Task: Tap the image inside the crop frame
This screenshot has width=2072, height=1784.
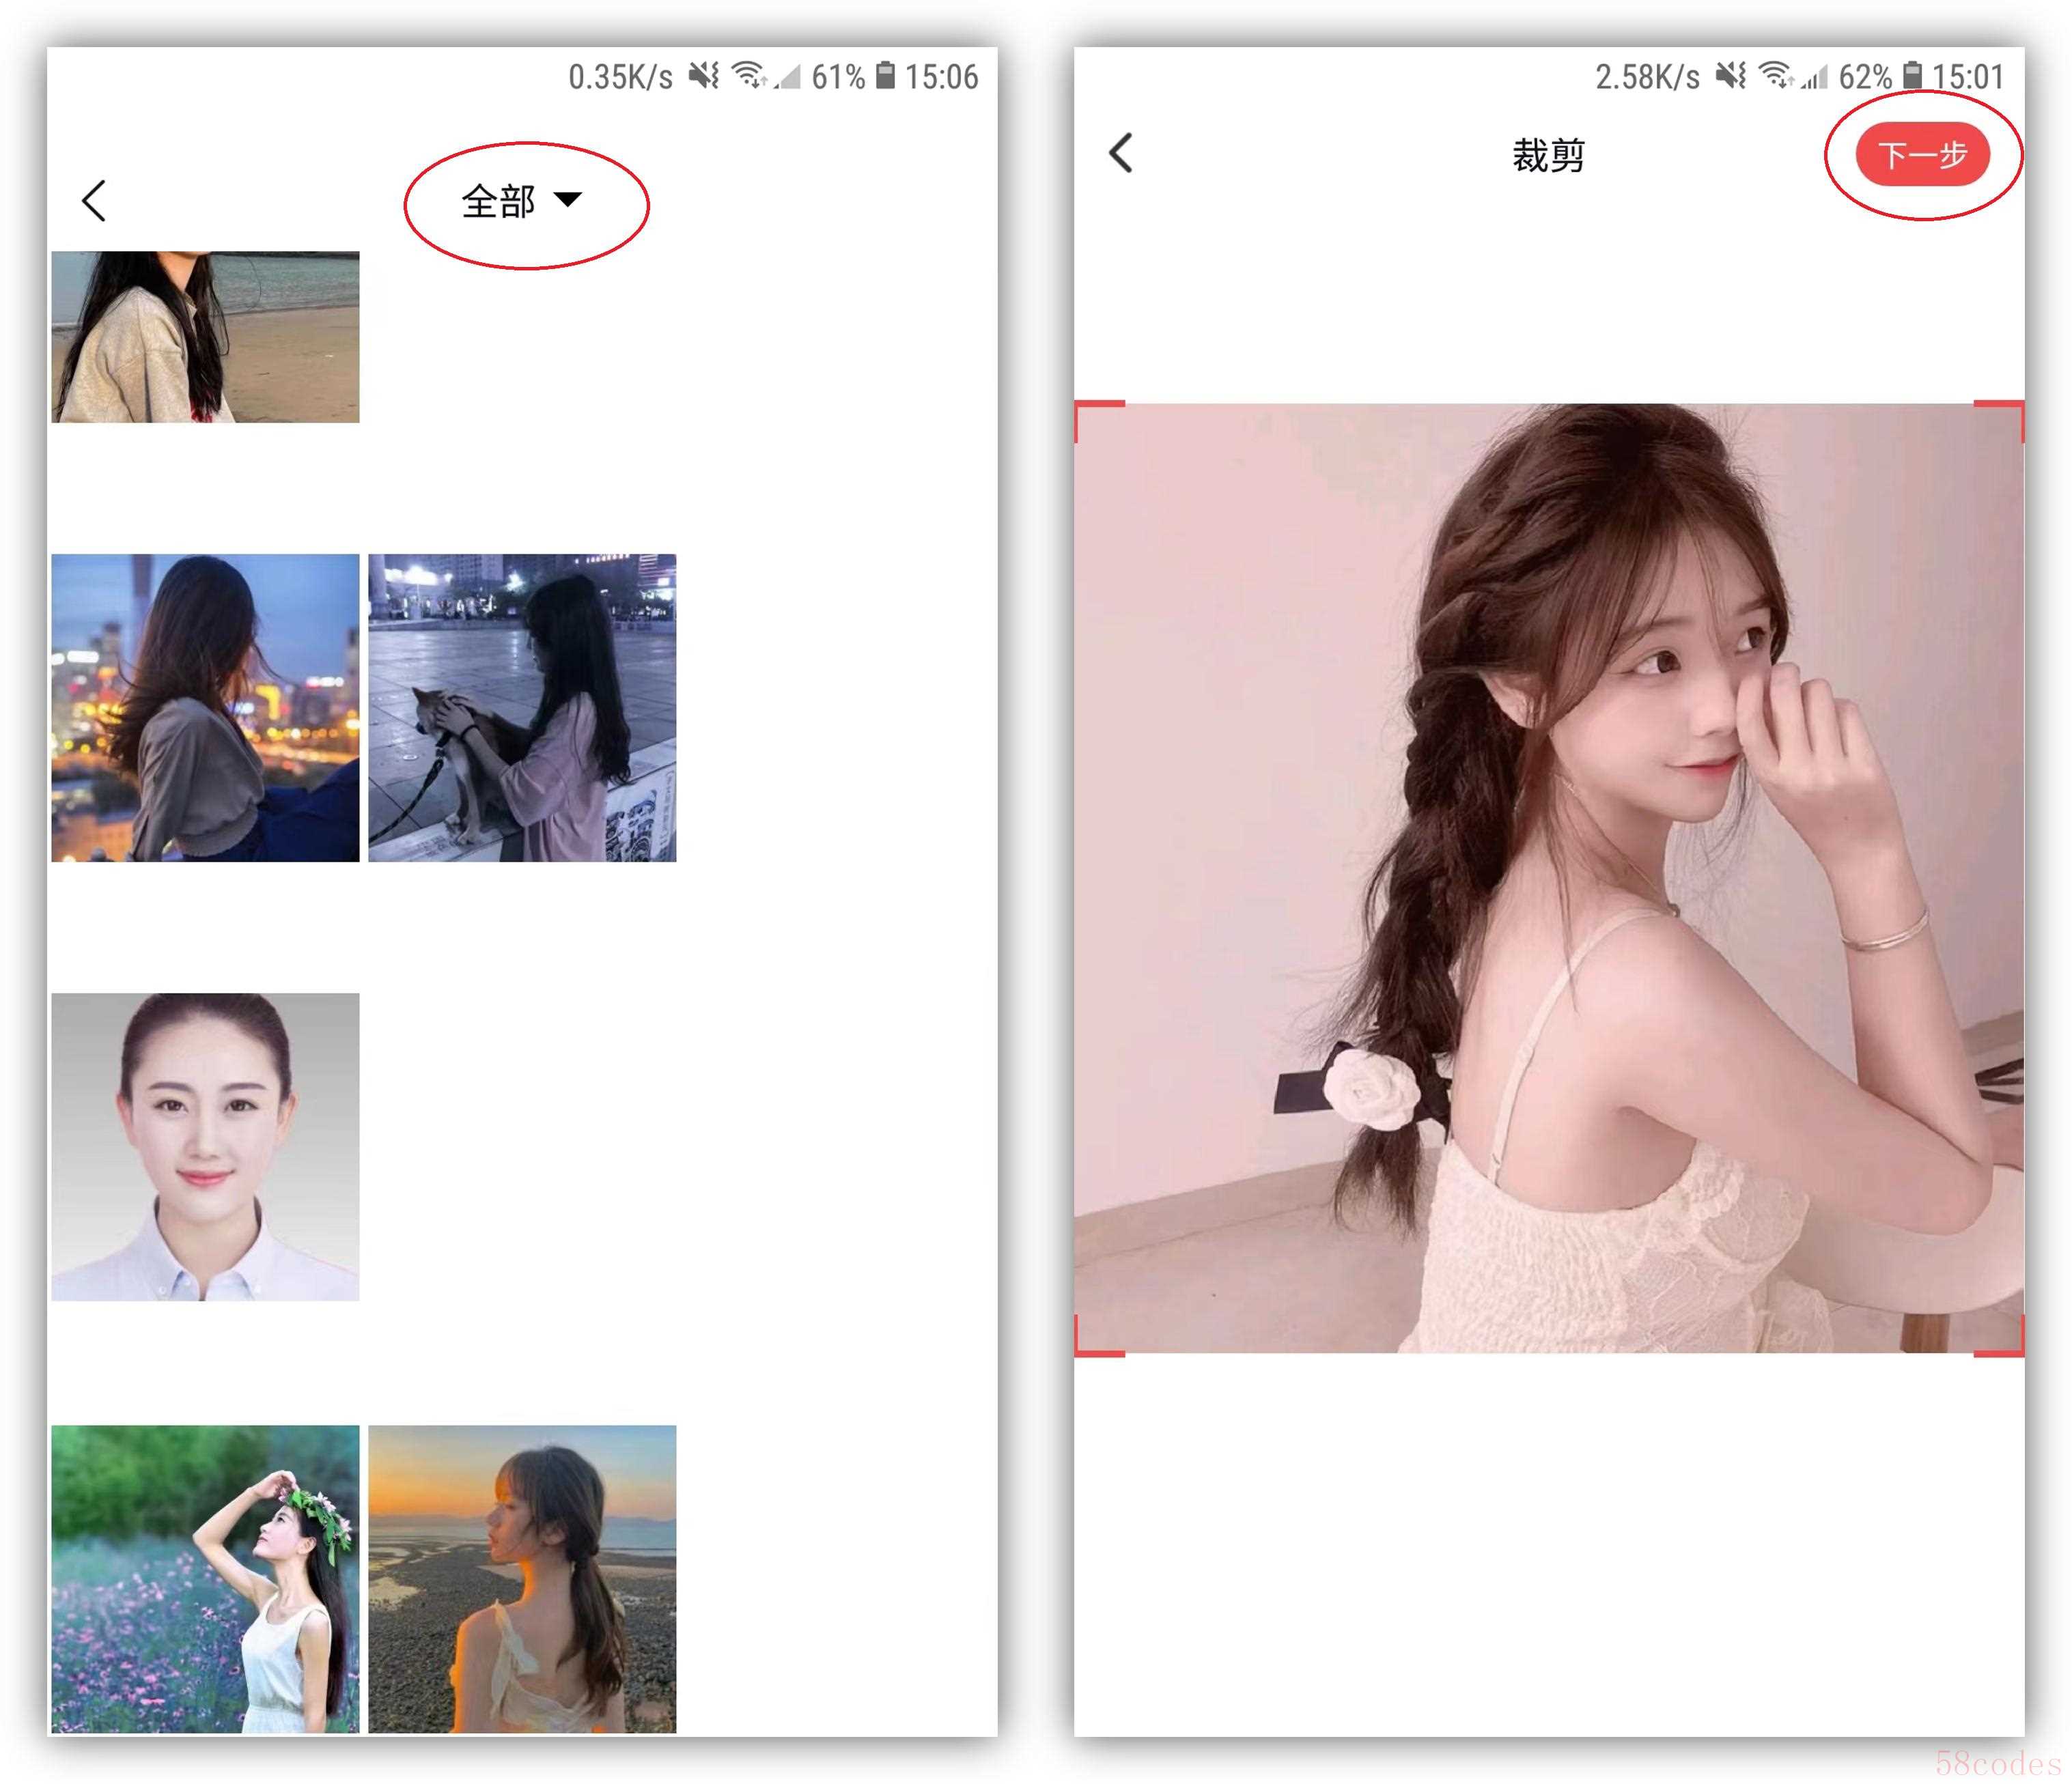Action: (x=1549, y=878)
